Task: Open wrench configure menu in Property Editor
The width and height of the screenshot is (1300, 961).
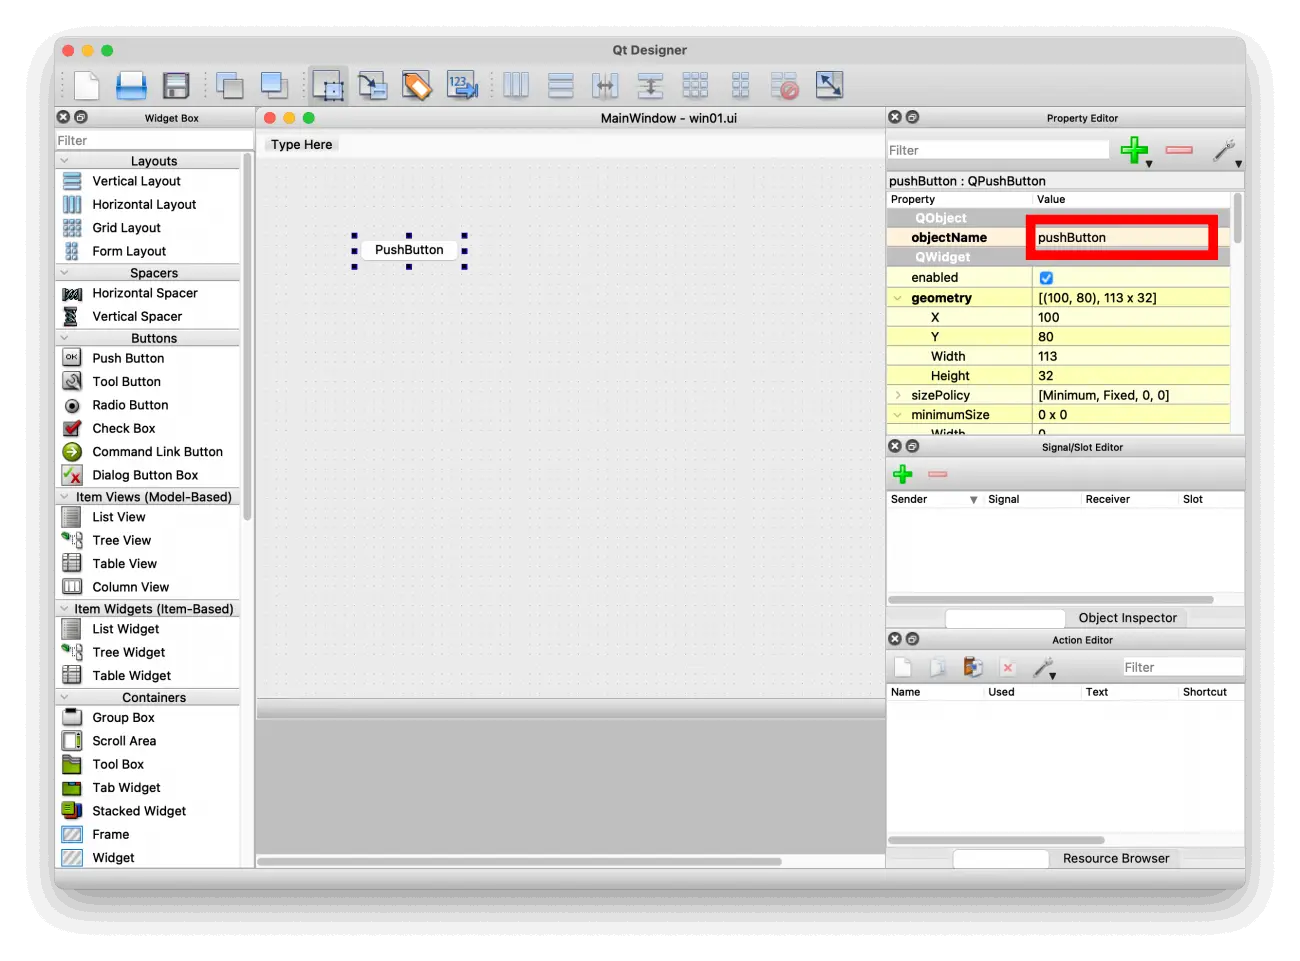Action: coord(1224,151)
